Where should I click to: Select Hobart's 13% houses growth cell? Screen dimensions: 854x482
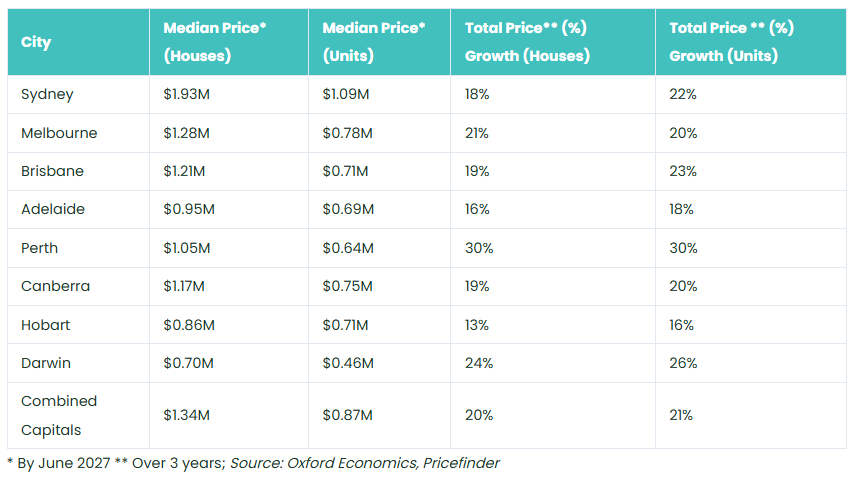[477, 325]
